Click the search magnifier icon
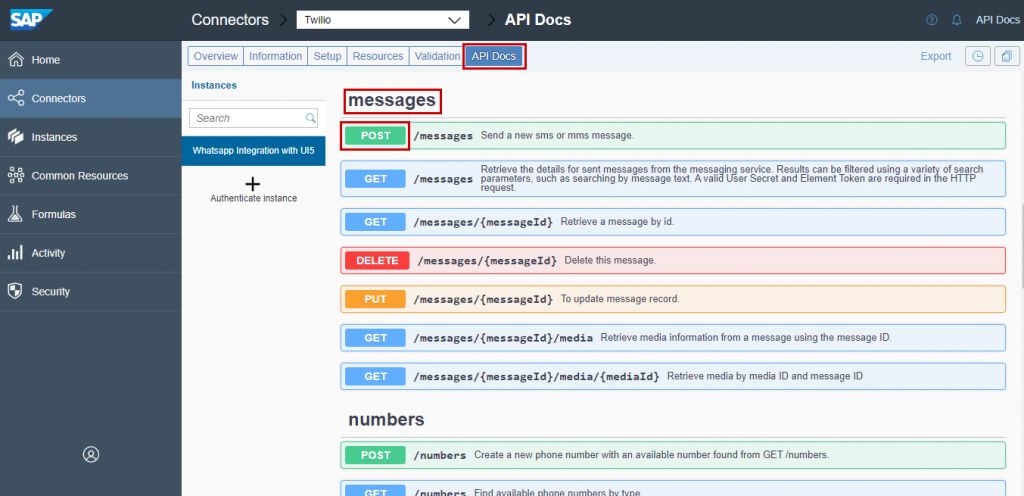Viewport: 1024px width, 496px height. click(311, 118)
